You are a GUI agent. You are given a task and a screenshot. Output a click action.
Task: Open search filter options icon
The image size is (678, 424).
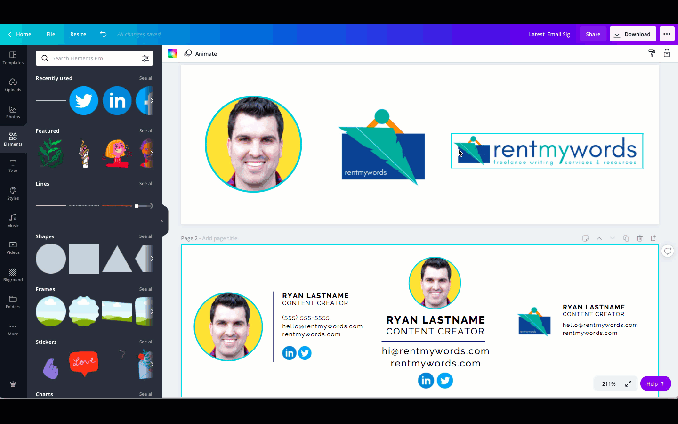coord(146,58)
